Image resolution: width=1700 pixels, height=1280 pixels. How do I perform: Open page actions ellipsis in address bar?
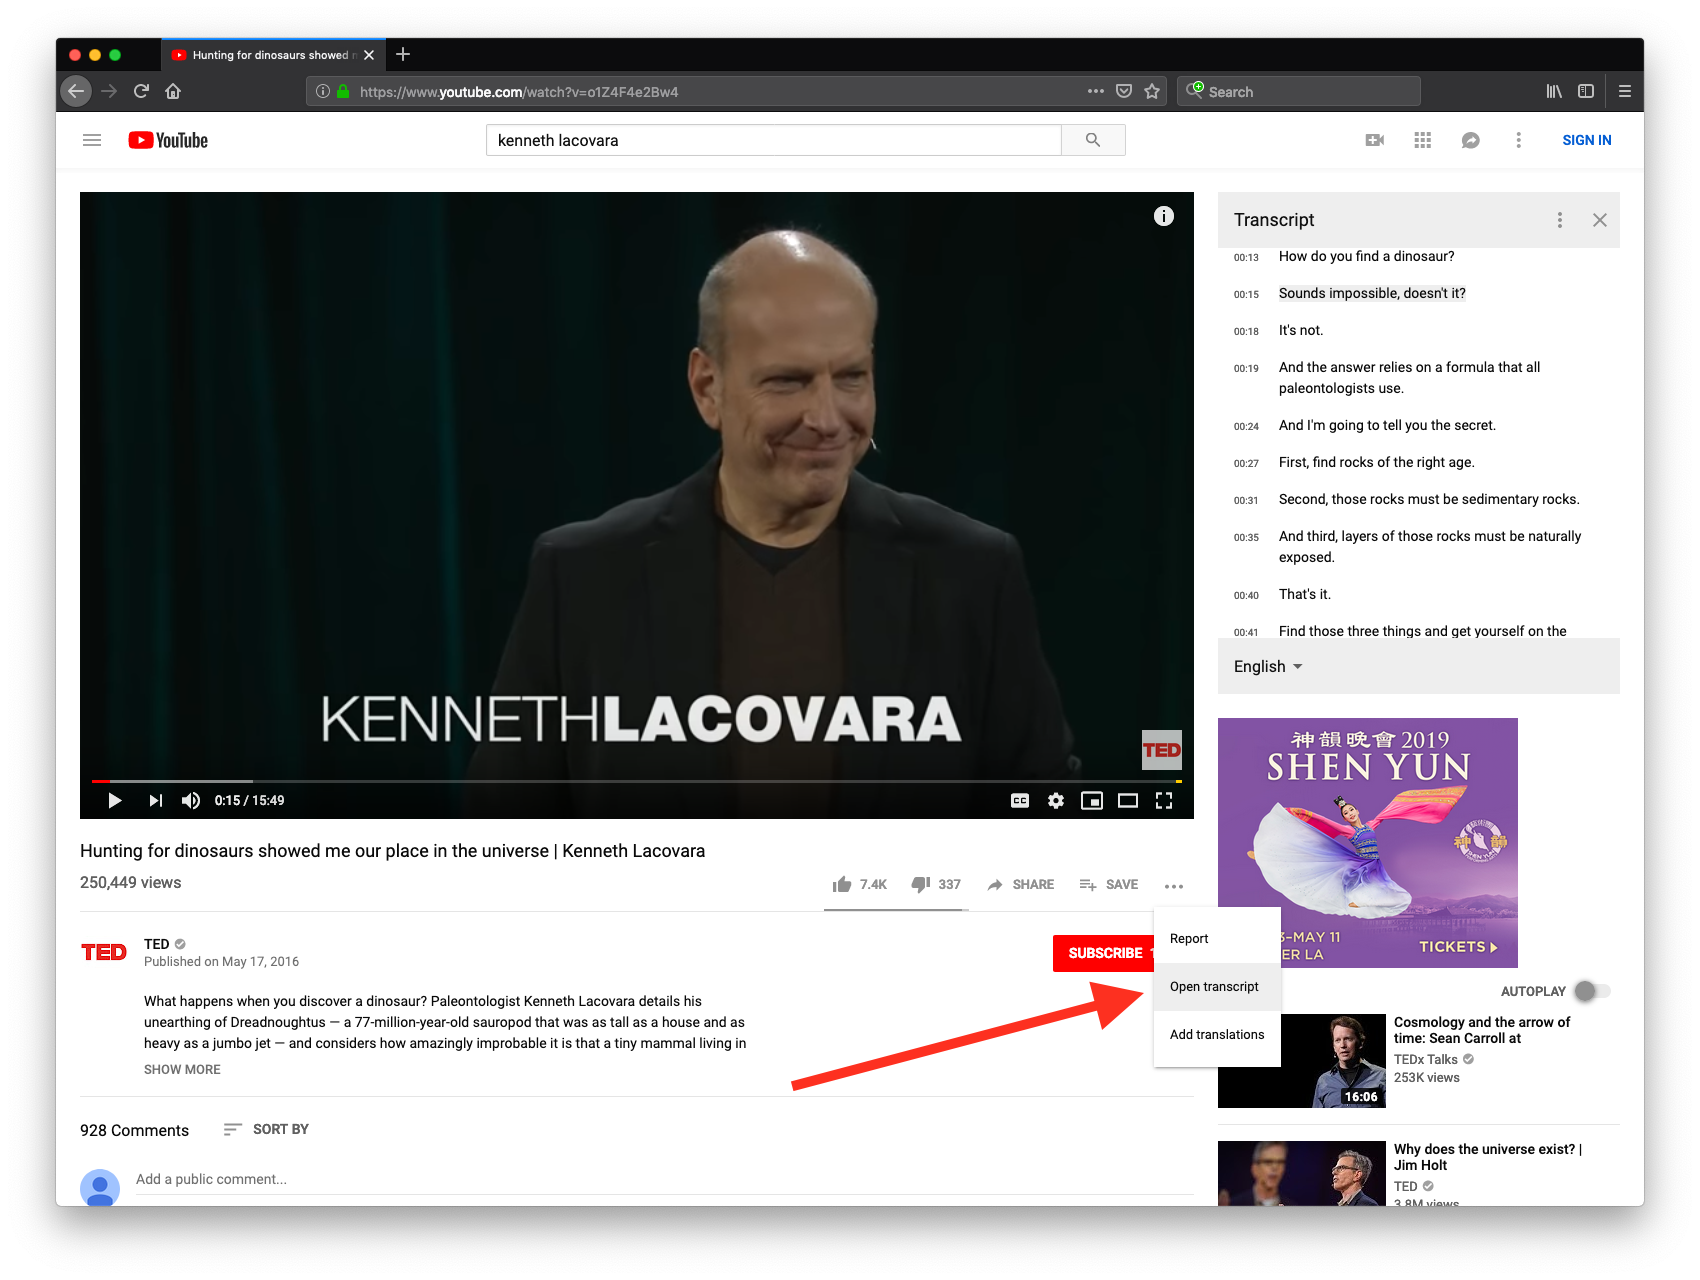[1096, 91]
